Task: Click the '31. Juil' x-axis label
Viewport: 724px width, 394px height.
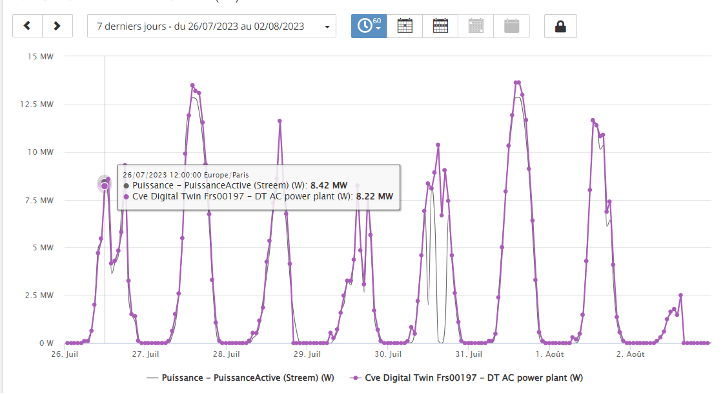Action: pyautogui.click(x=469, y=354)
